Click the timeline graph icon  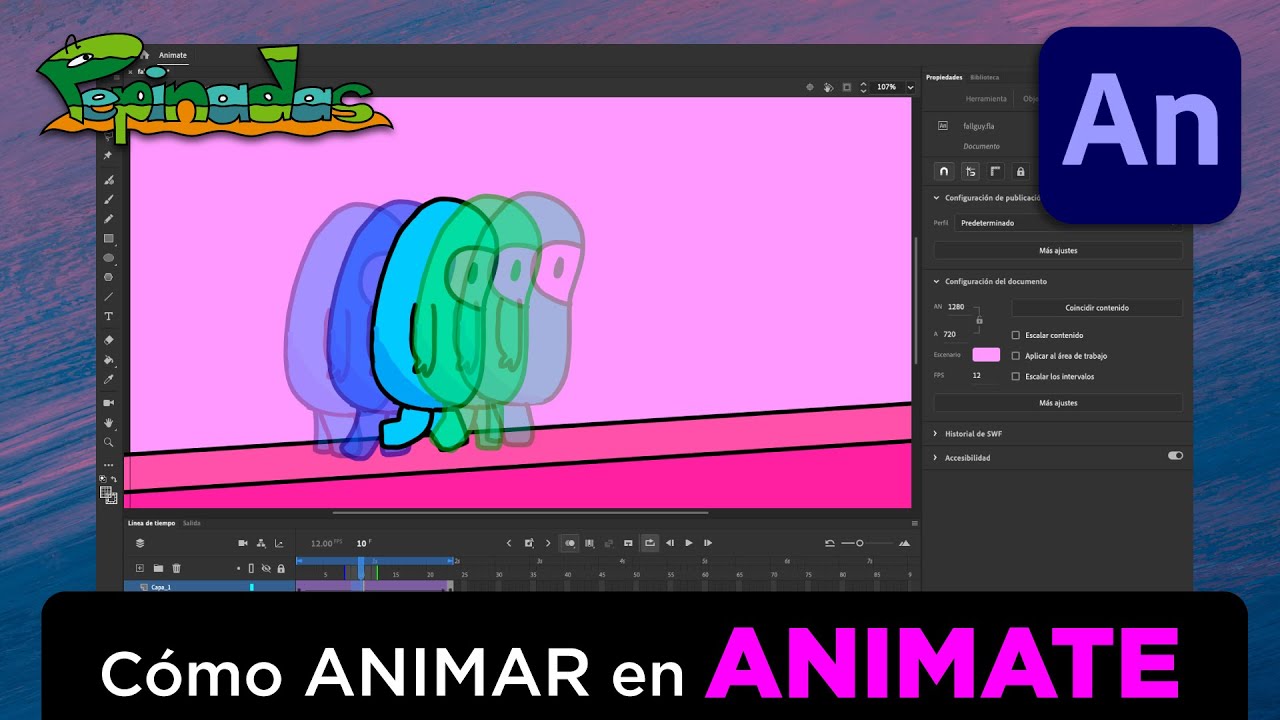coord(279,543)
